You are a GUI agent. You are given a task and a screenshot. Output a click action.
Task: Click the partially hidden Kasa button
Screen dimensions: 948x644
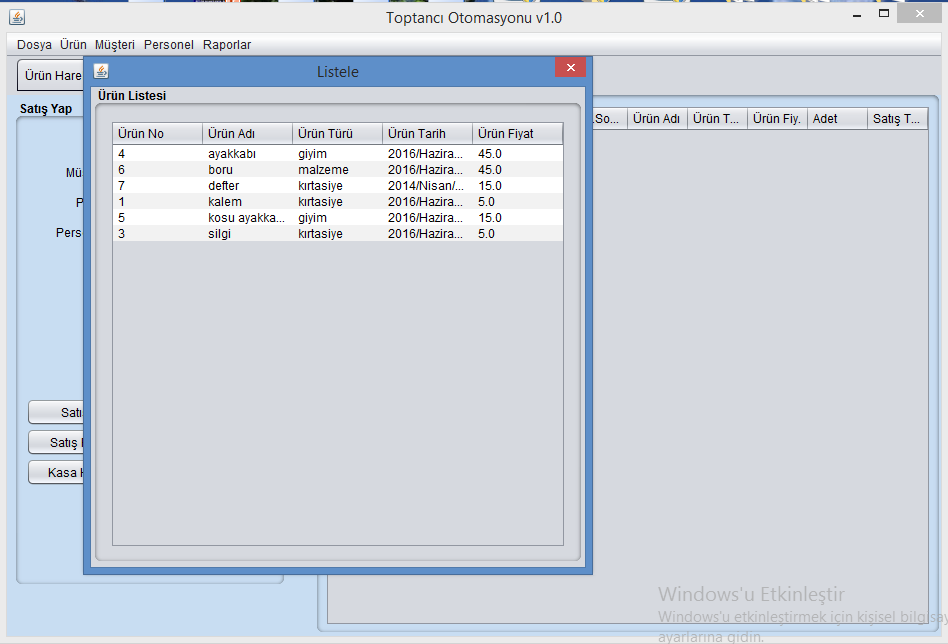point(56,473)
